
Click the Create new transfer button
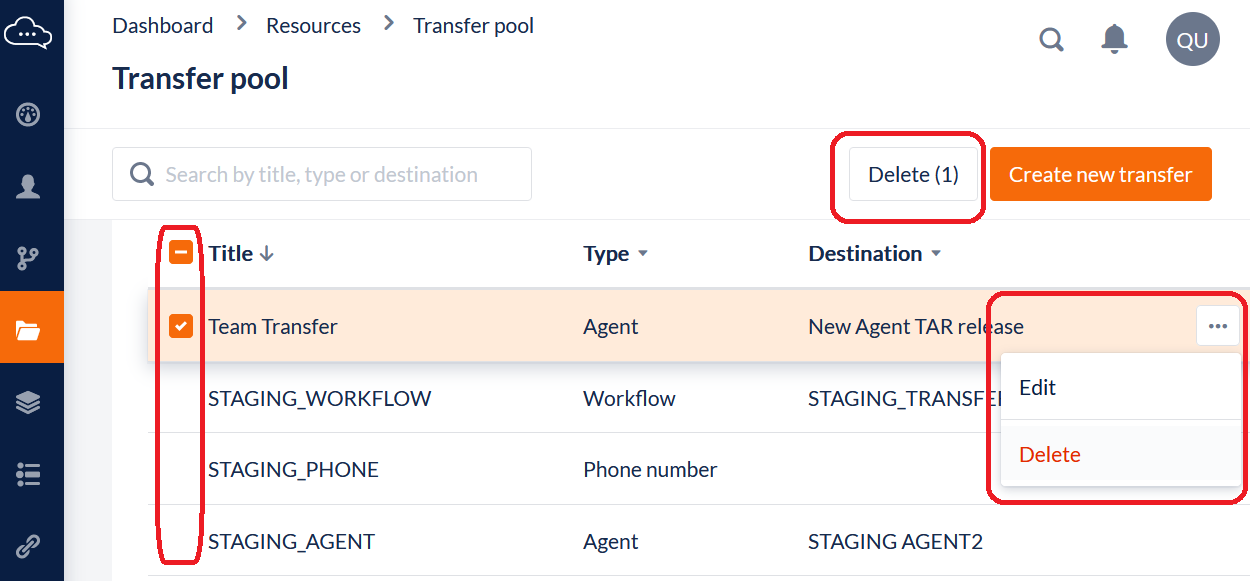coord(1100,175)
